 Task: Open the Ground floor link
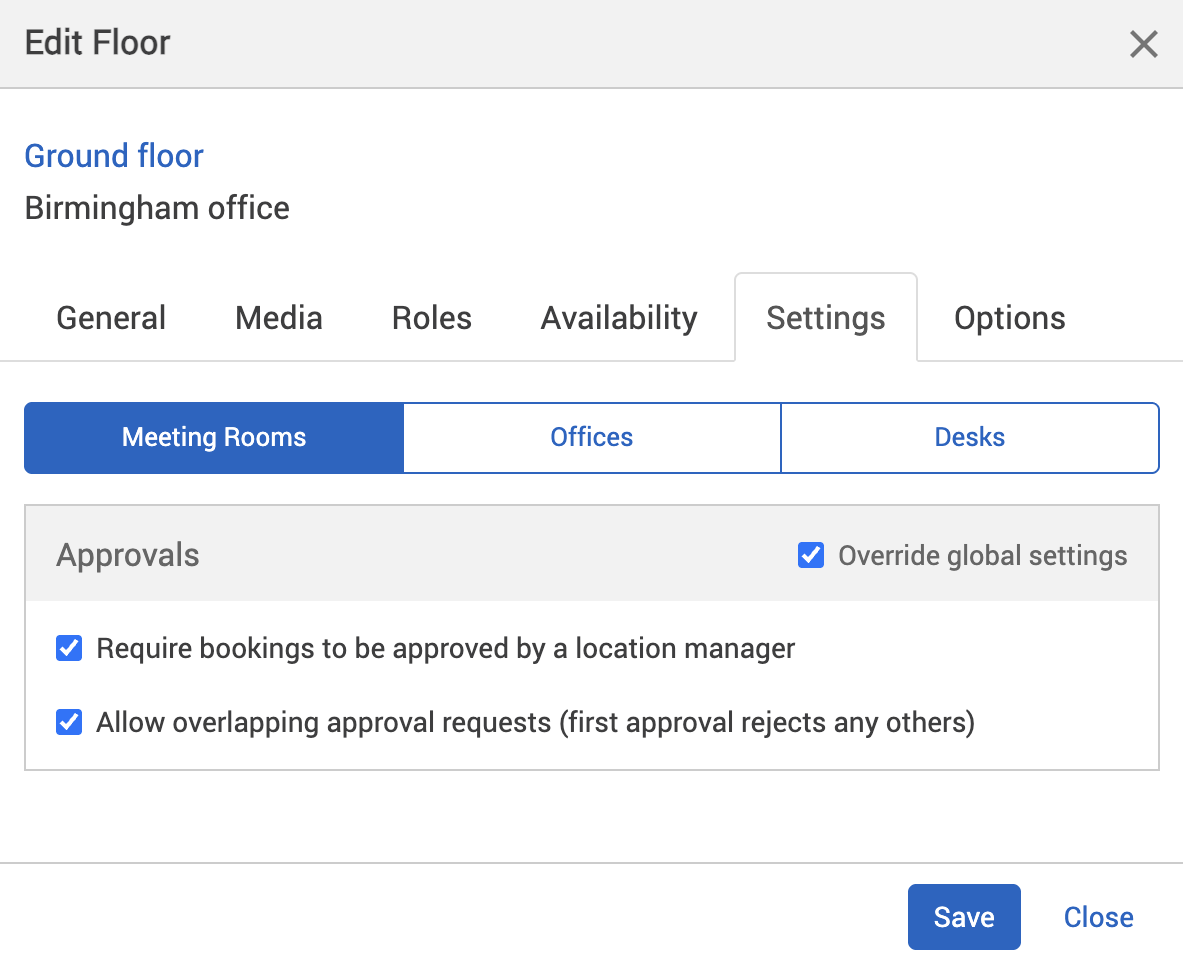[x=113, y=156]
